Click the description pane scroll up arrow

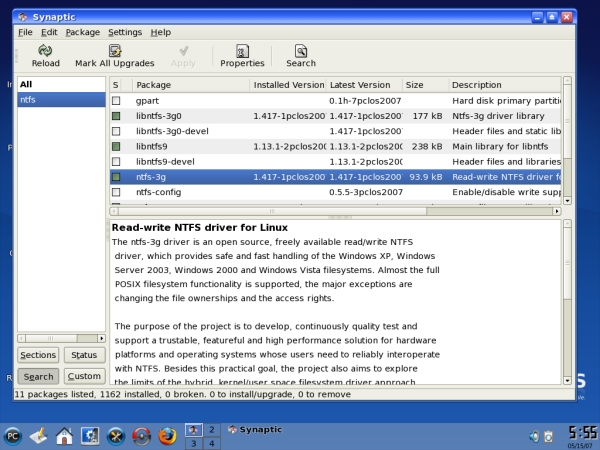567,223
